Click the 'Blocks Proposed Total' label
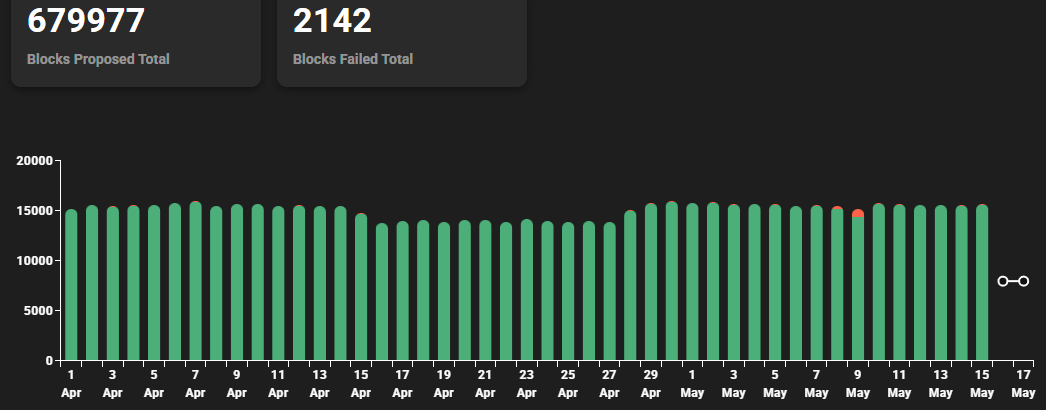The width and height of the screenshot is (1046, 410). coord(98,59)
